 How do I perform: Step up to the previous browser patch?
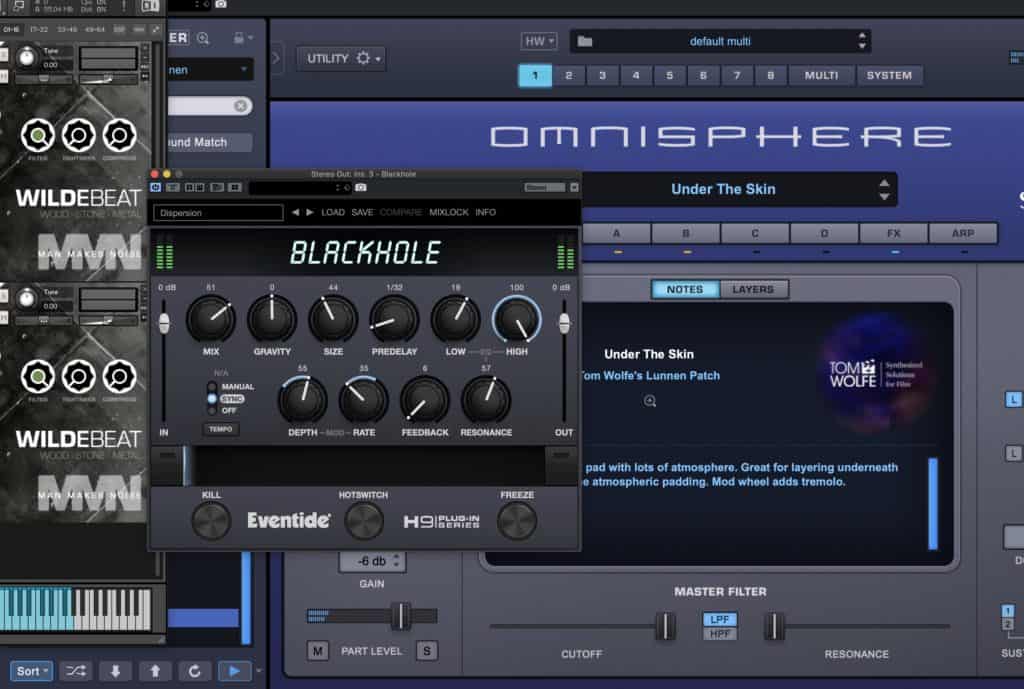pyautogui.click(x=155, y=671)
